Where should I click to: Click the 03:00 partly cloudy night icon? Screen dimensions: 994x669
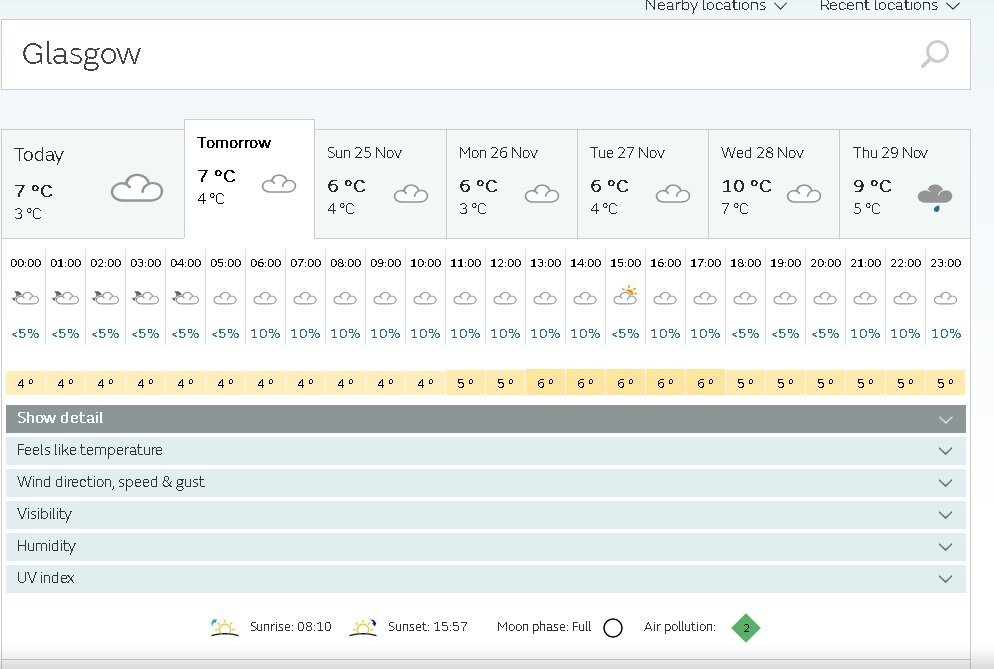(x=145, y=297)
